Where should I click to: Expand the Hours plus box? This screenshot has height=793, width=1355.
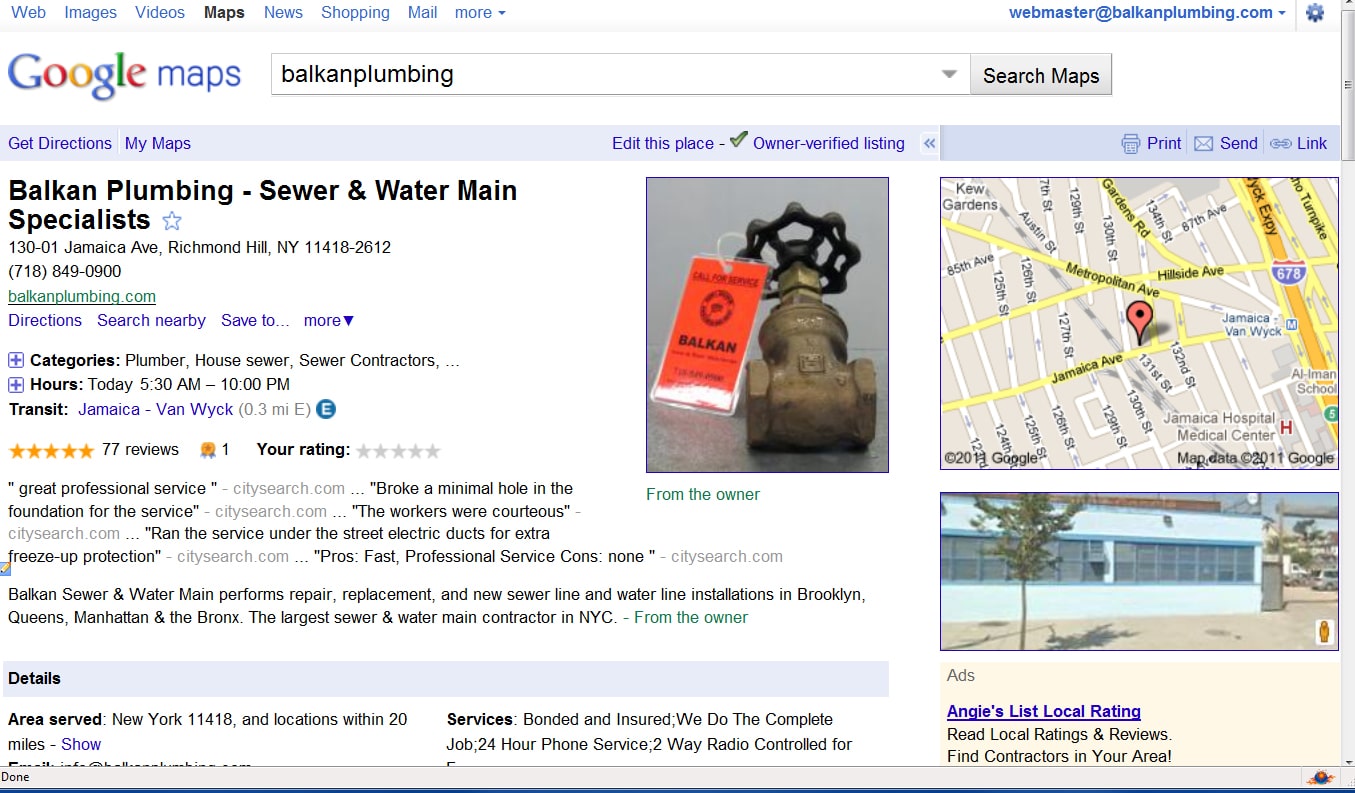click(x=16, y=385)
